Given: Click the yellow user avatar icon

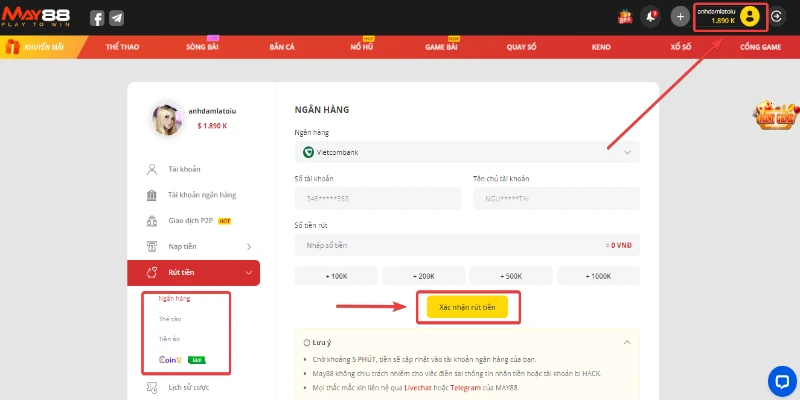Looking at the screenshot, I should click(750, 17).
